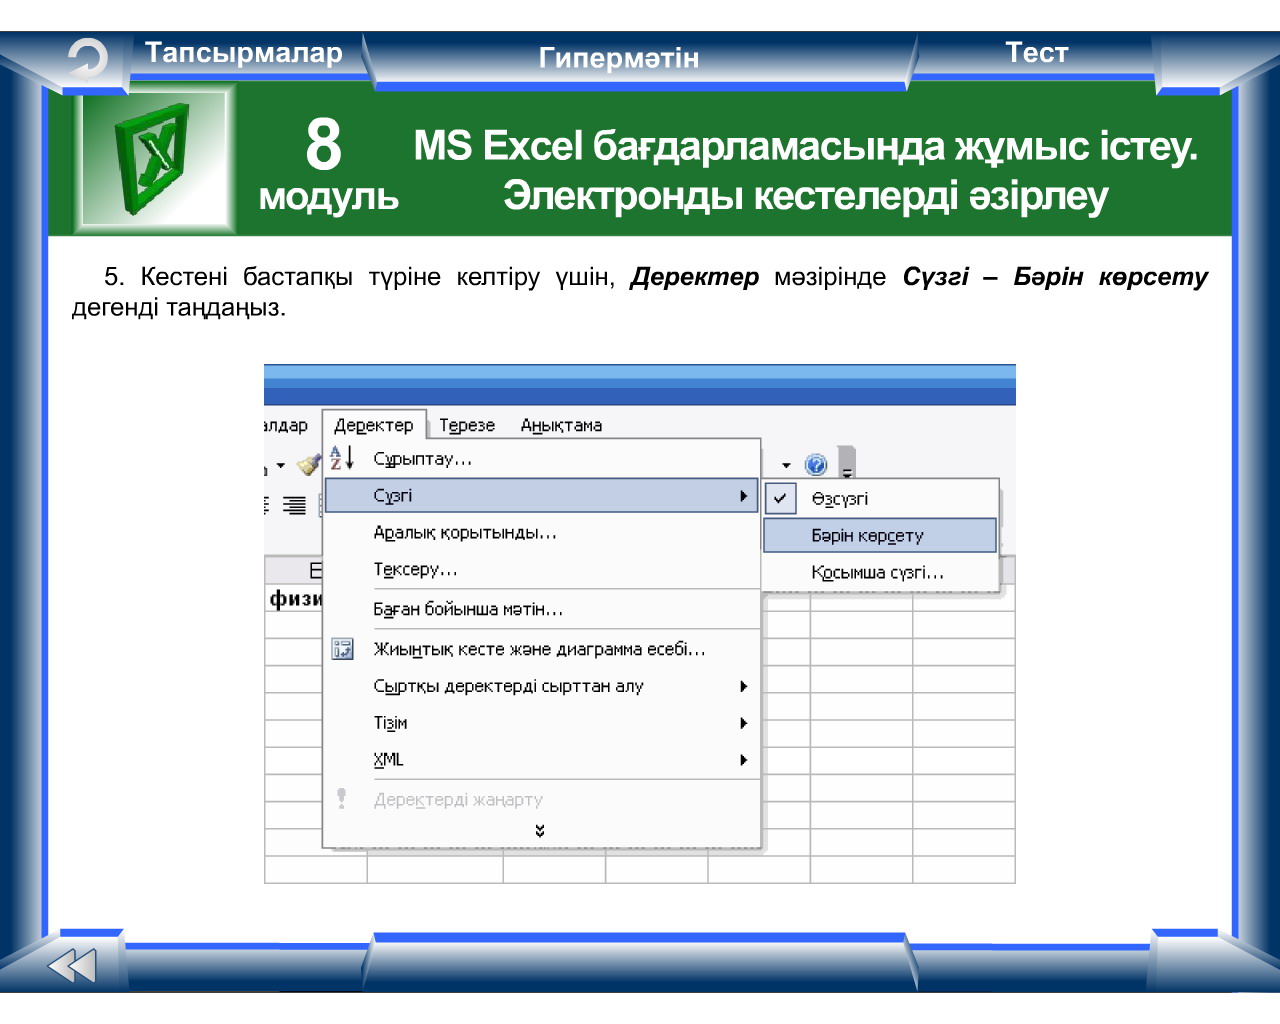1280x1024 pixels.
Task: Choose Аралық қорытынды... entry
Action: click(542, 533)
